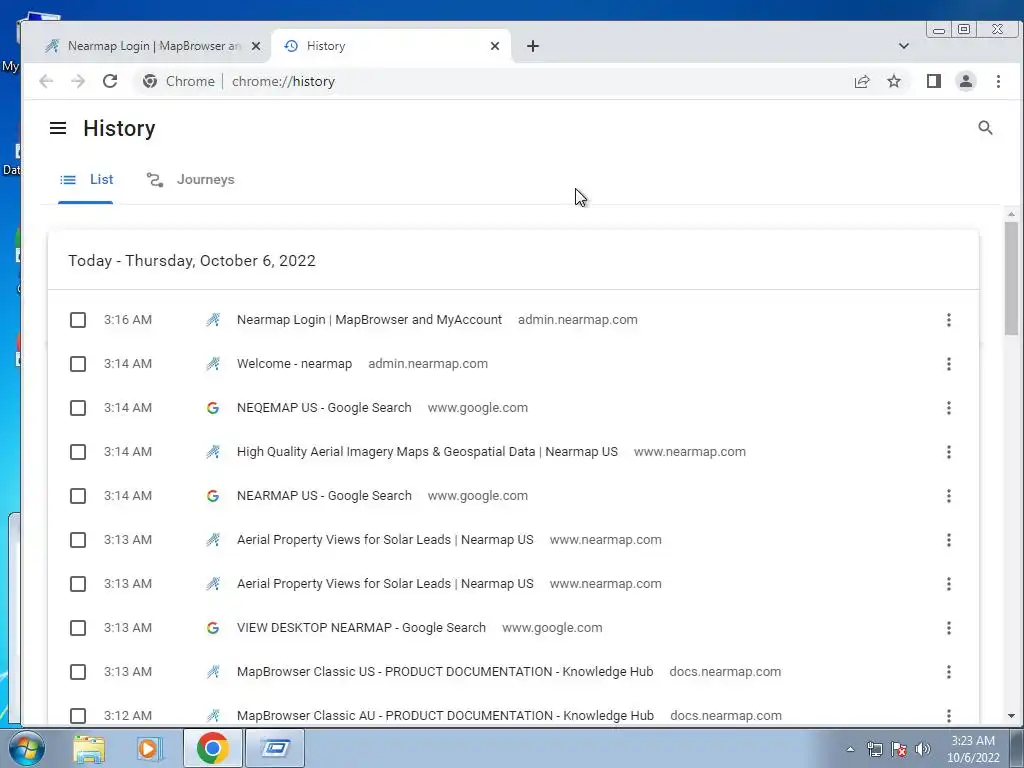Open the Chrome side panel icon

934,81
